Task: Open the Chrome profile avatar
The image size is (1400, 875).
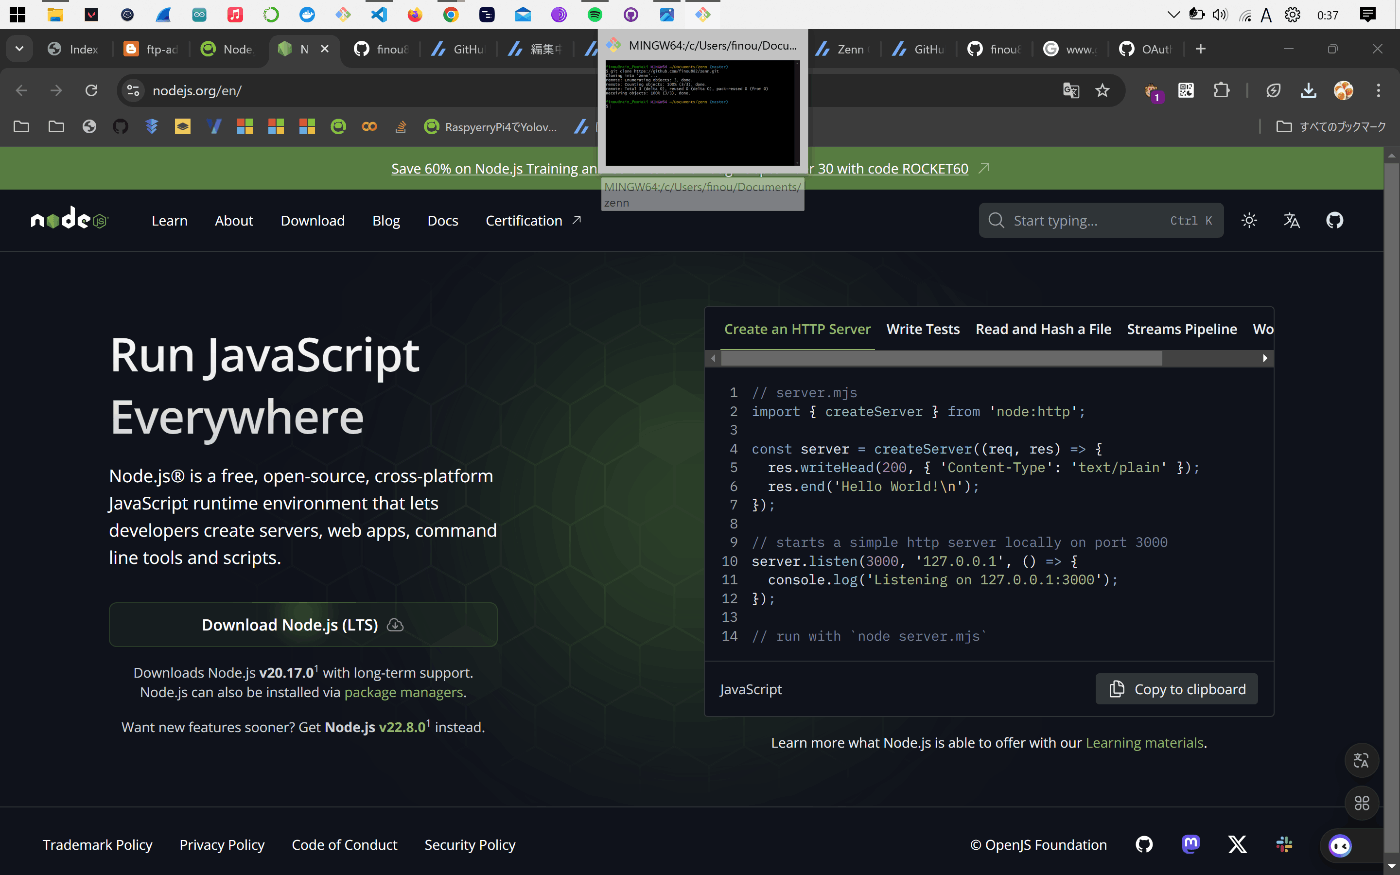Action: click(1344, 90)
